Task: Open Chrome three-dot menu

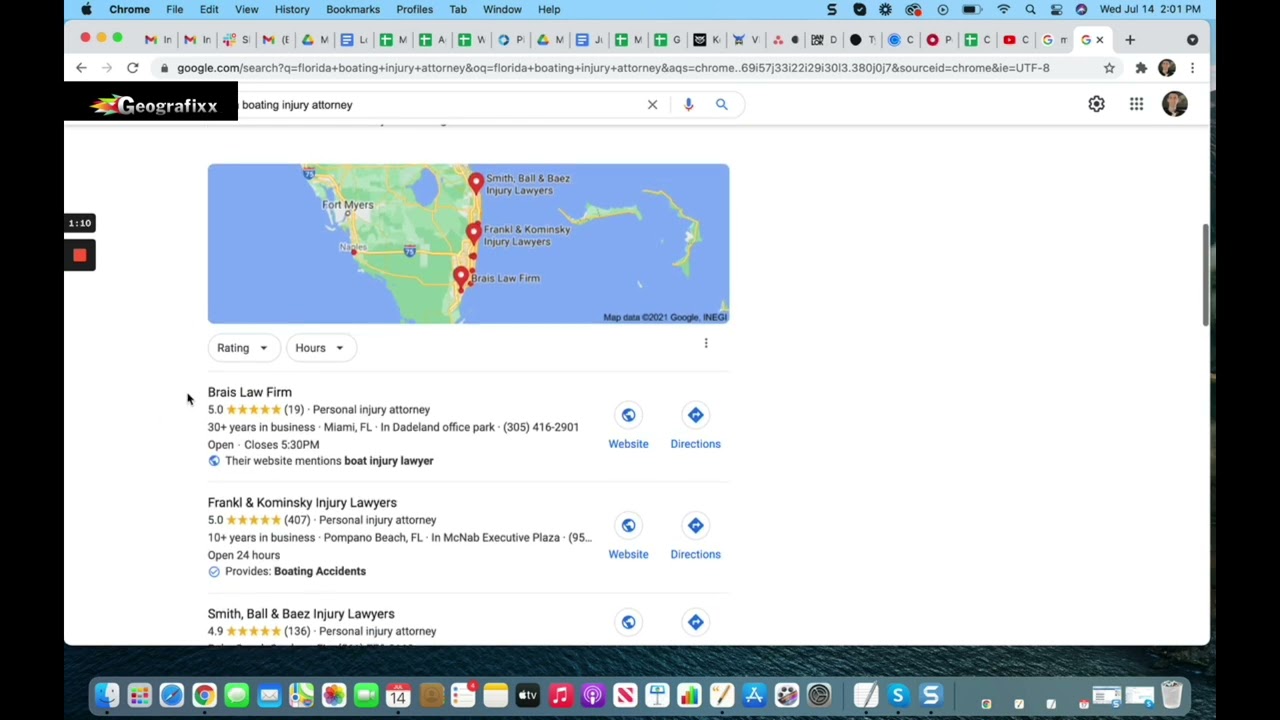Action: (1192, 68)
